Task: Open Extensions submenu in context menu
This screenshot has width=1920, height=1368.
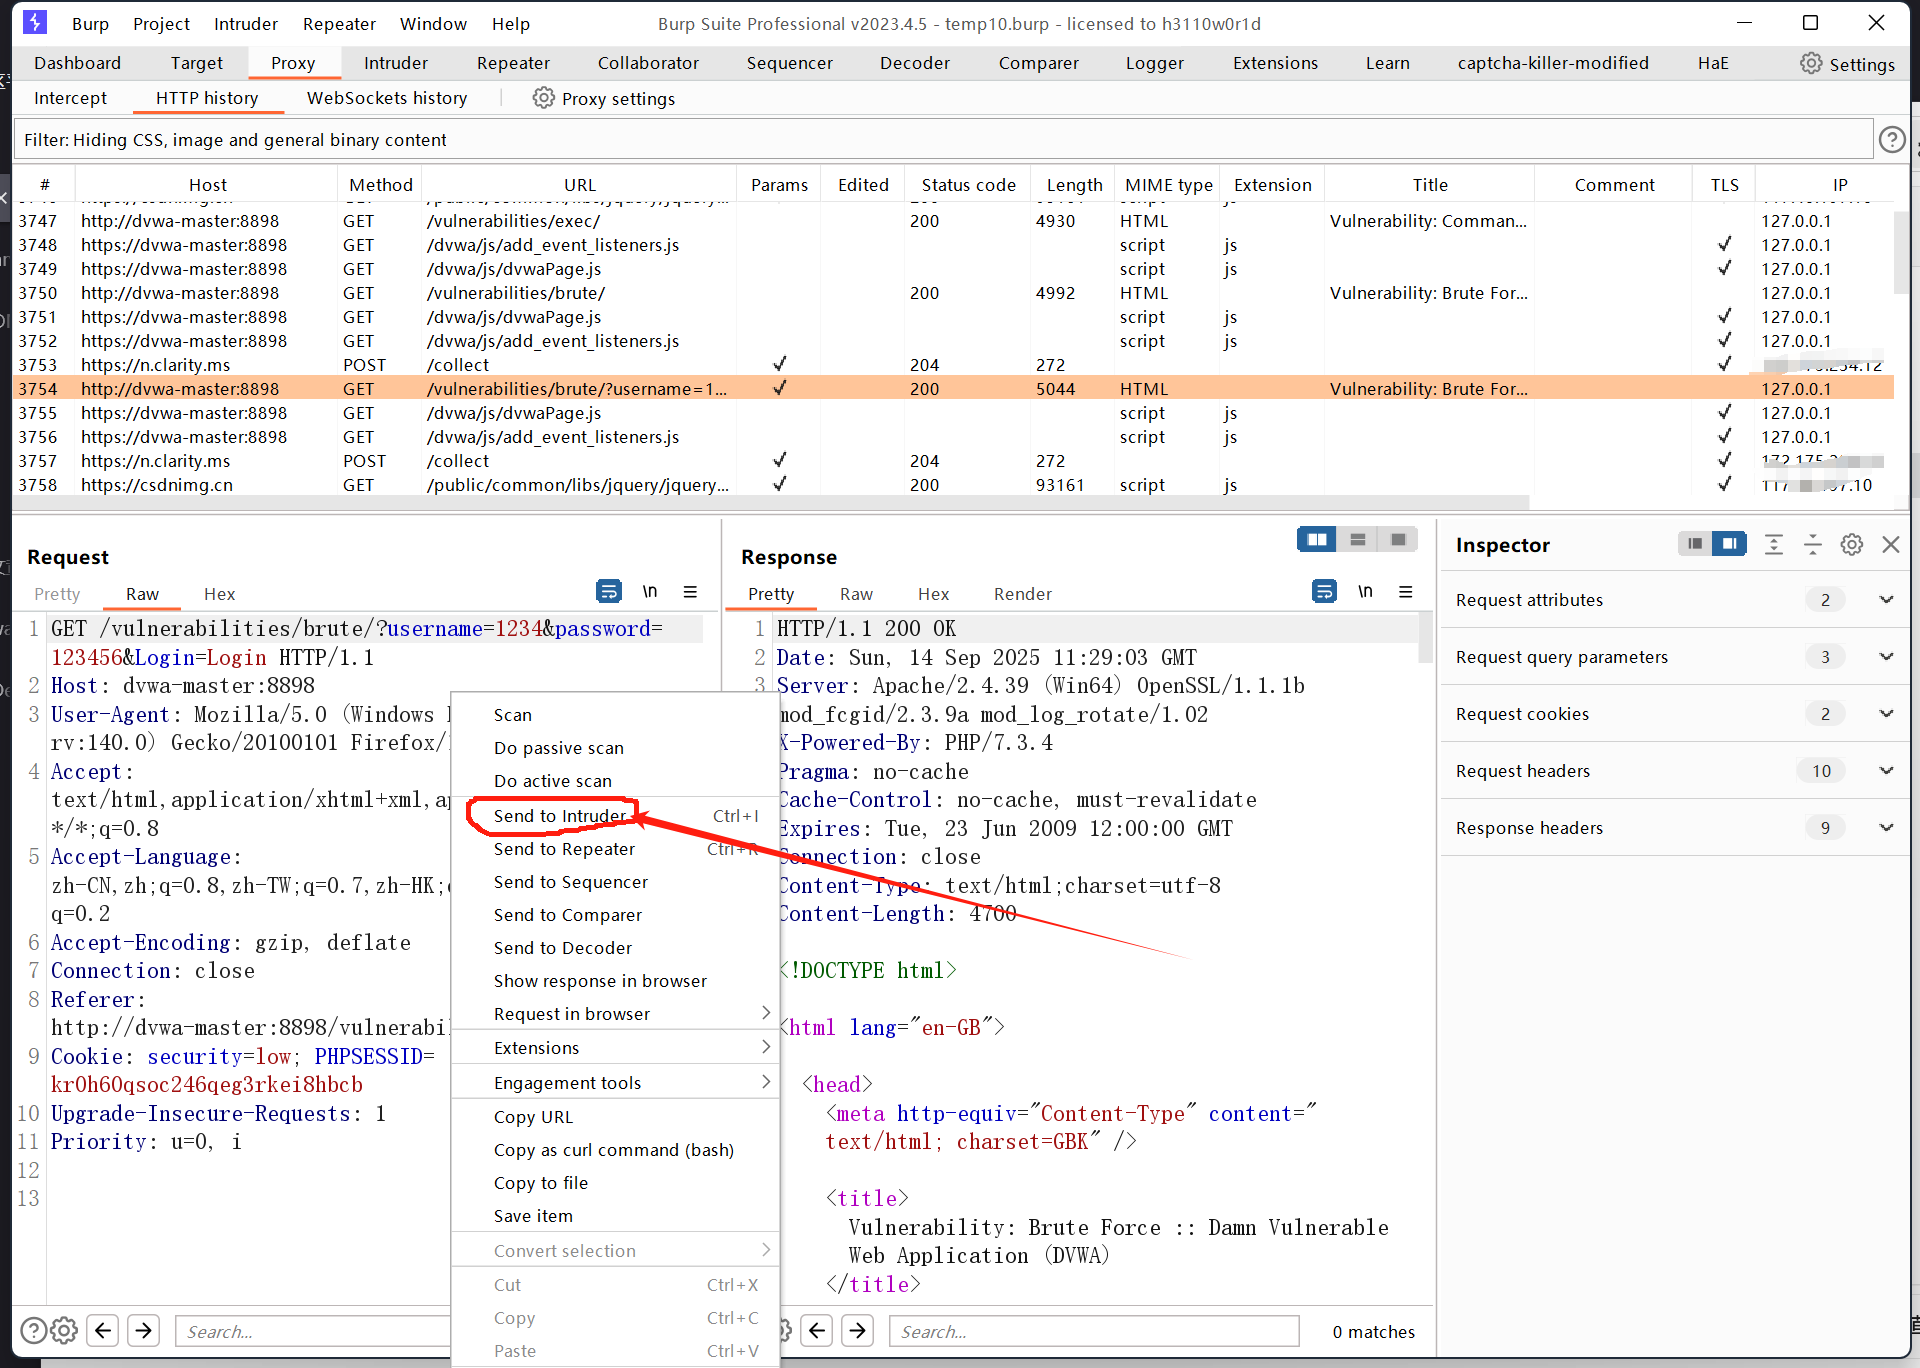Action: point(615,1047)
